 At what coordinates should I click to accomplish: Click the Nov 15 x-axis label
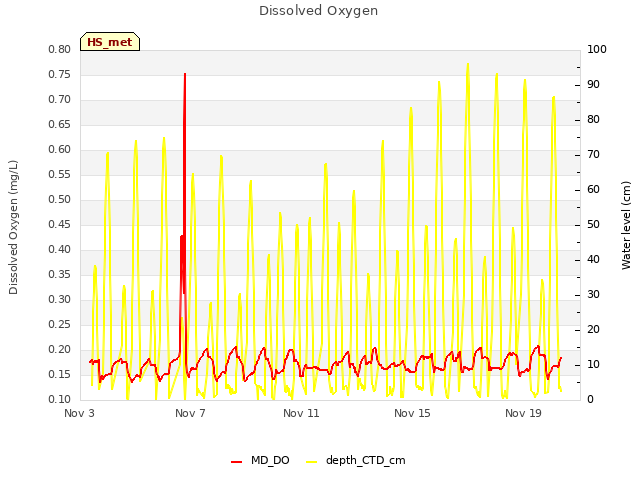[412, 413]
